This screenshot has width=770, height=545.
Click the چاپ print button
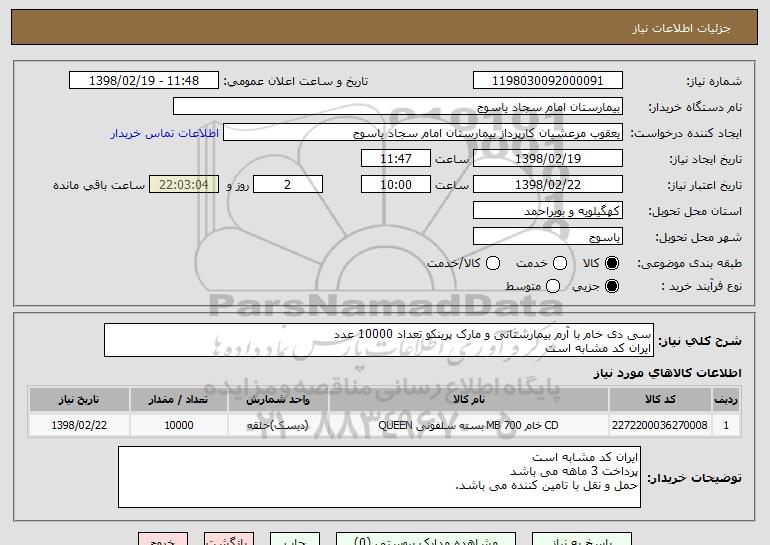295,539
